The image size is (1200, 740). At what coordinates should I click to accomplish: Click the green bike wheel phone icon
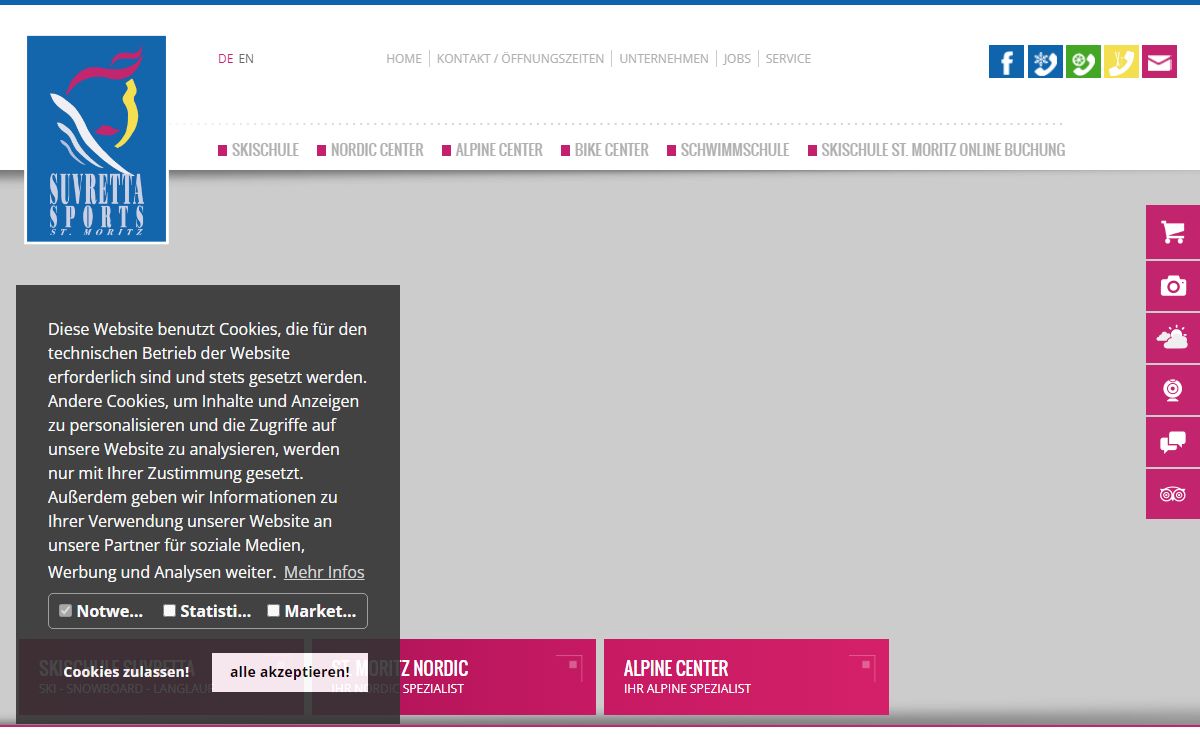pyautogui.click(x=1083, y=62)
